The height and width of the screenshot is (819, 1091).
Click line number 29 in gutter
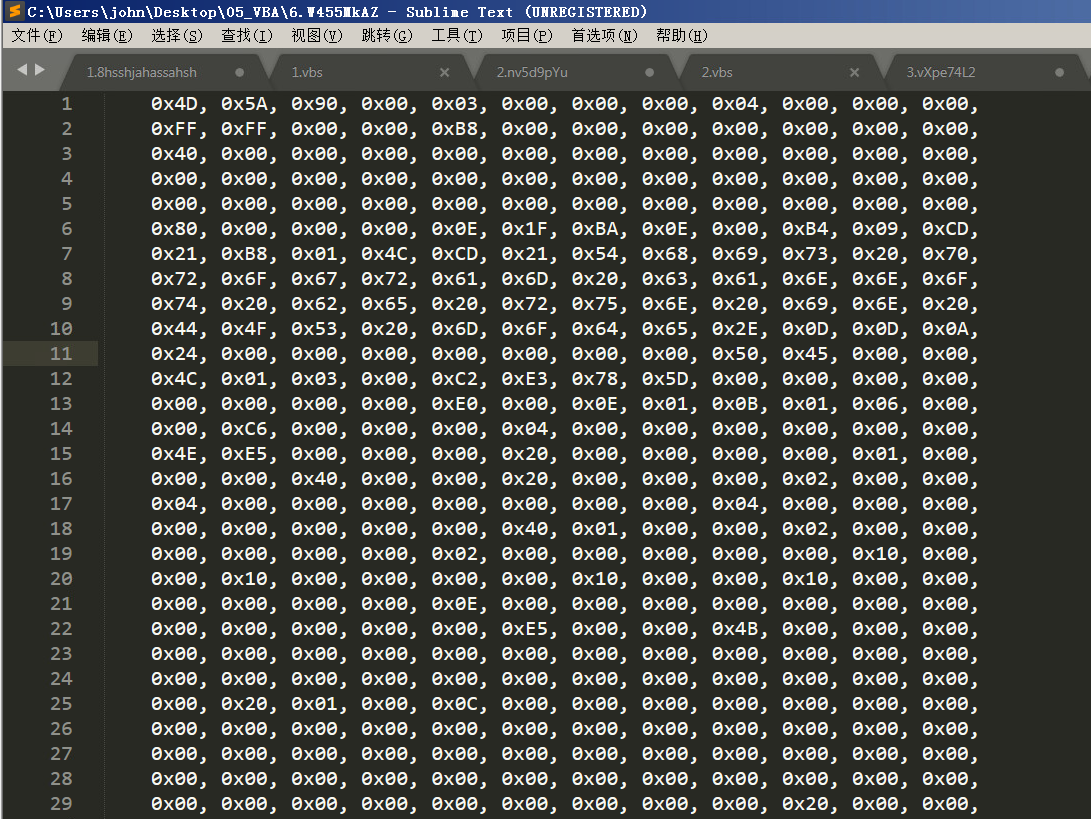coord(61,804)
